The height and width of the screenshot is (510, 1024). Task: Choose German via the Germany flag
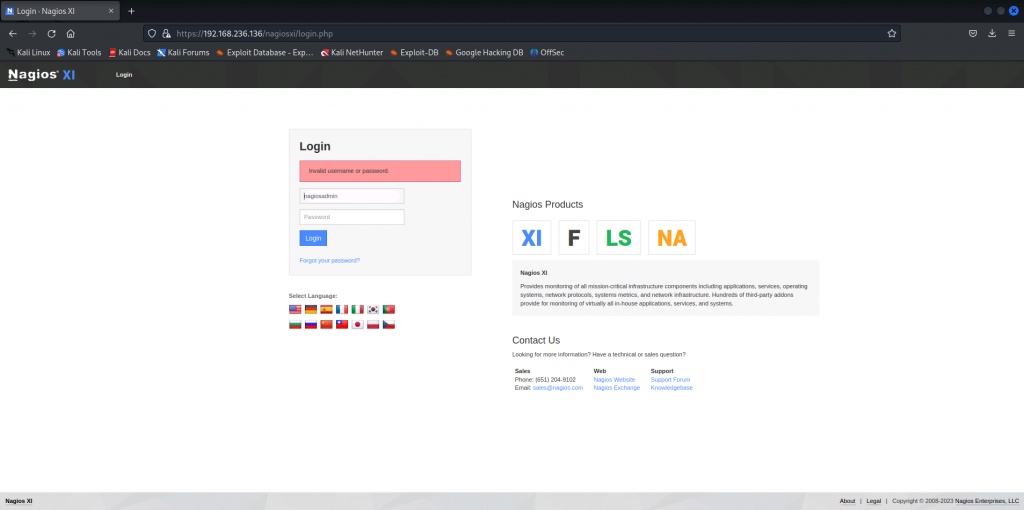click(x=311, y=310)
